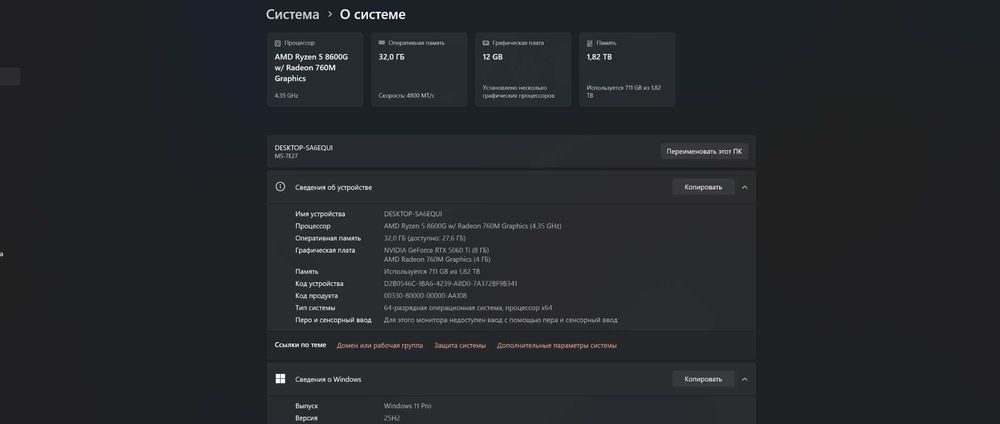
Task: Click the Windows logo beside Сведения о Windows
Action: coord(280,379)
